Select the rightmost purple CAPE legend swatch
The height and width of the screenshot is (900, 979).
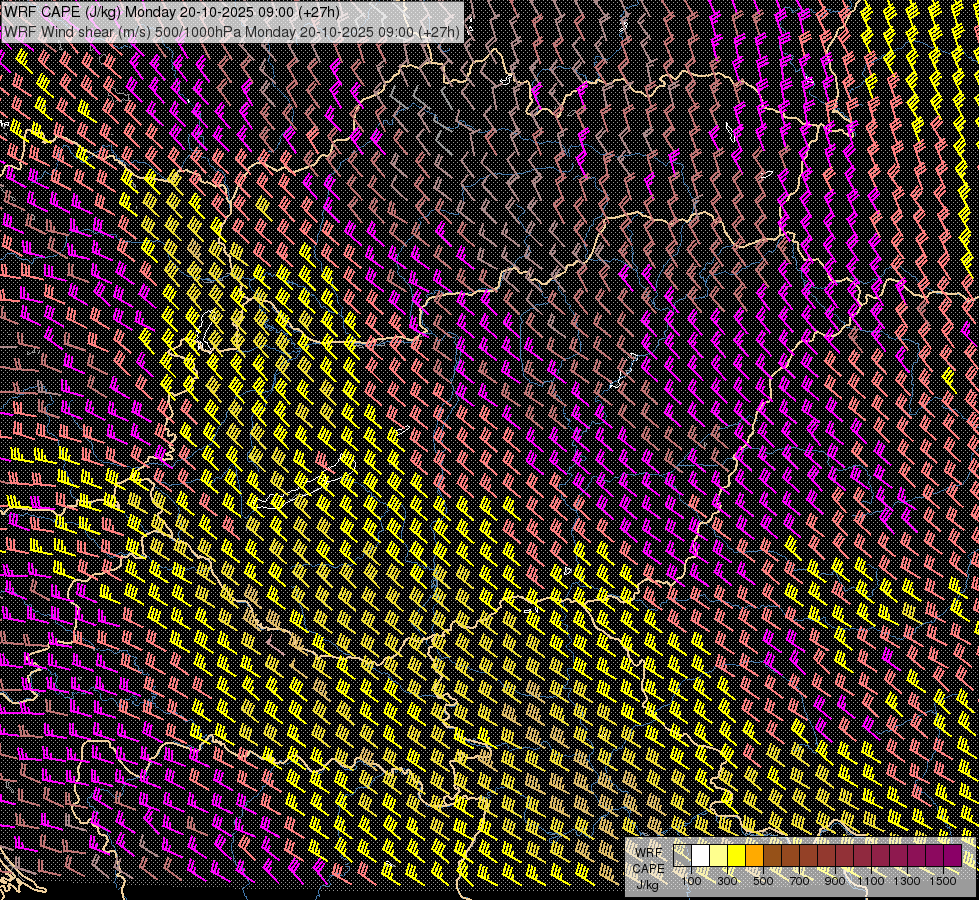[953, 856]
